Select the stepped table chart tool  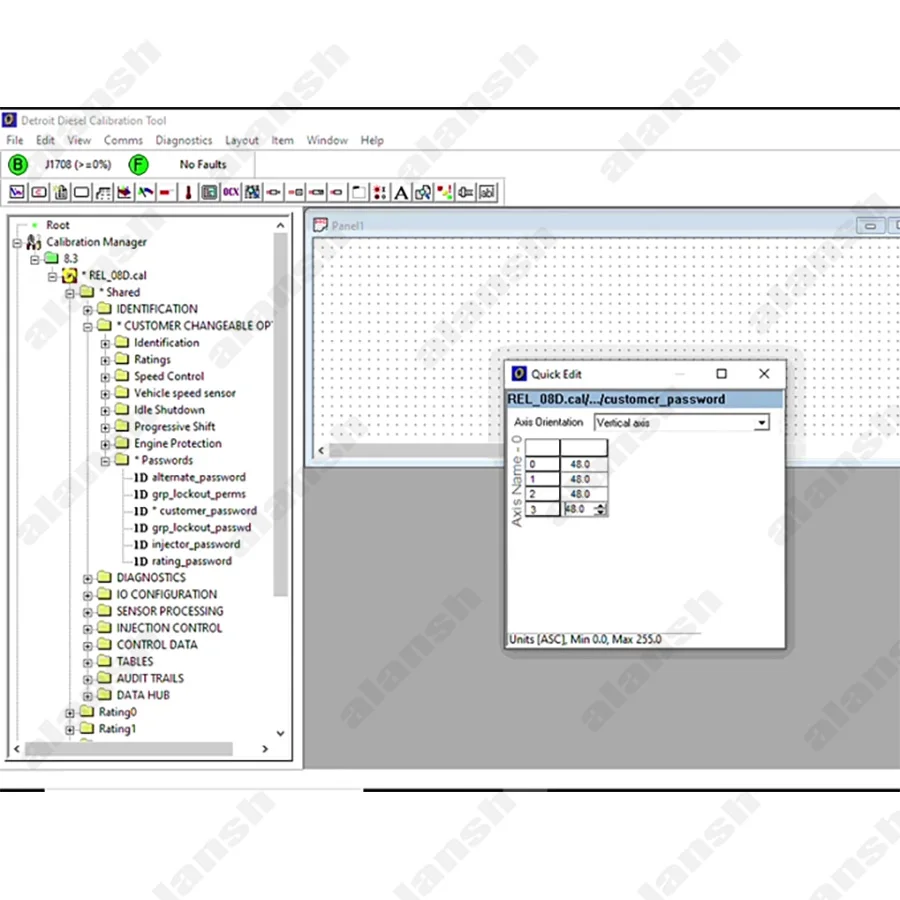coord(103,192)
